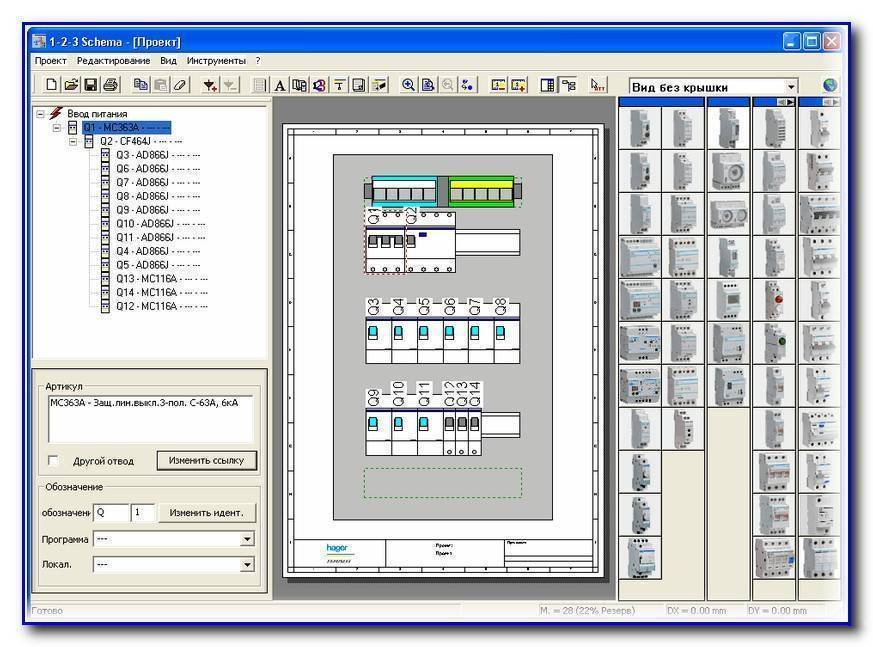Click the Open folder toolbar icon

[71, 86]
